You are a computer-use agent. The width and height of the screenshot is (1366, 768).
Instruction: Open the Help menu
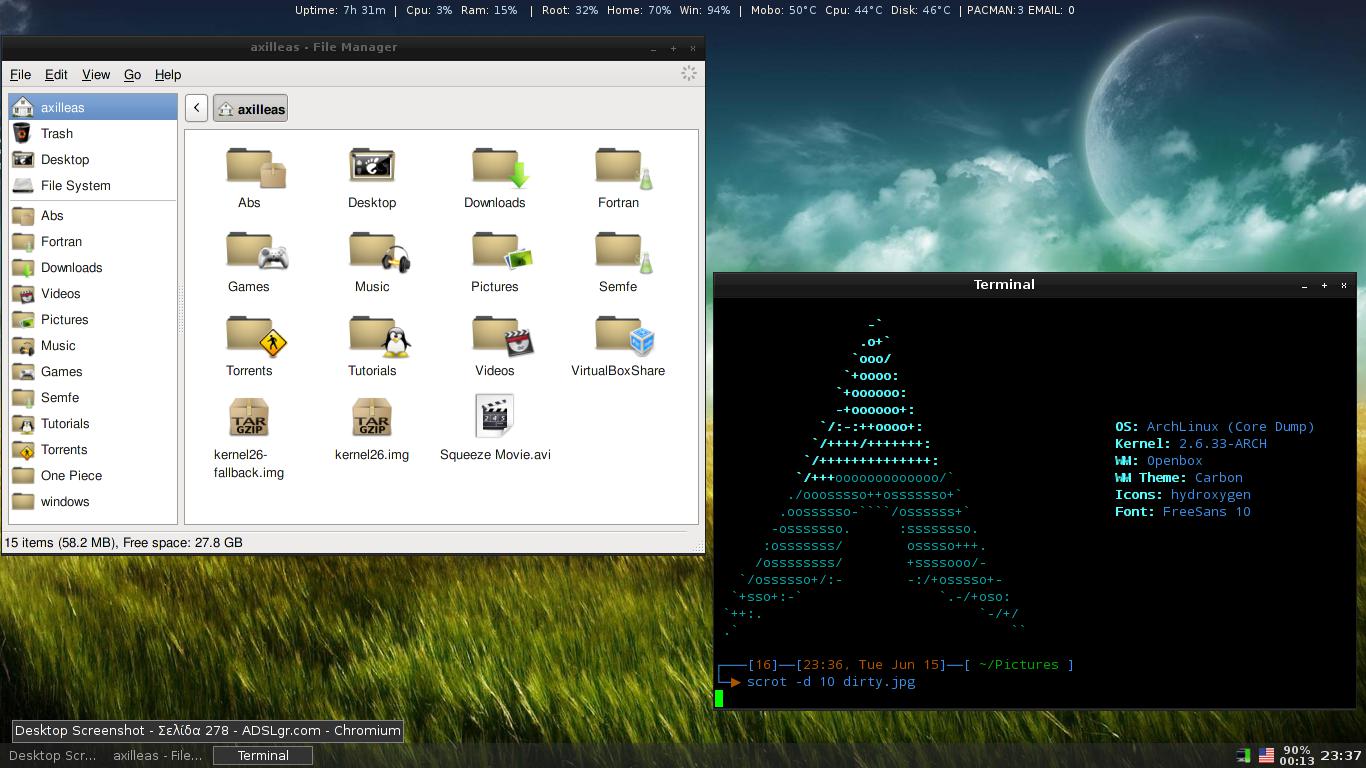(168, 74)
